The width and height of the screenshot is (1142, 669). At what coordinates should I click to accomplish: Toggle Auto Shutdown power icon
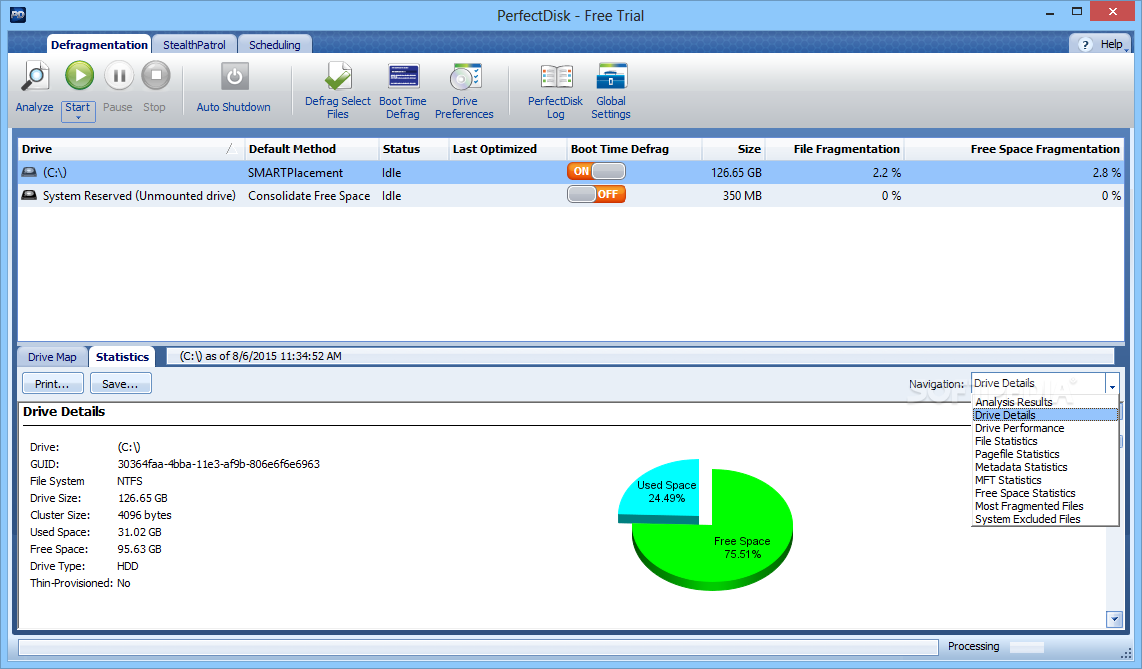click(234, 76)
